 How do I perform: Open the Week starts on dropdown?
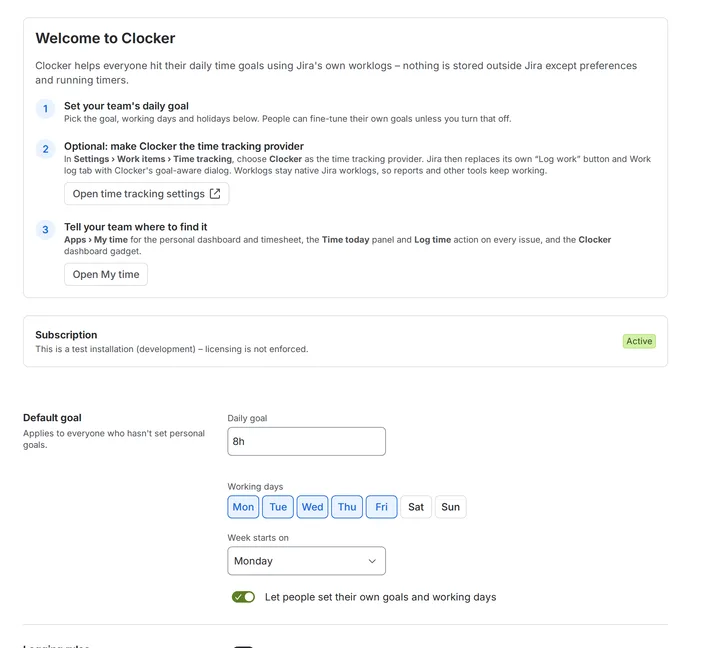pyautogui.click(x=306, y=561)
